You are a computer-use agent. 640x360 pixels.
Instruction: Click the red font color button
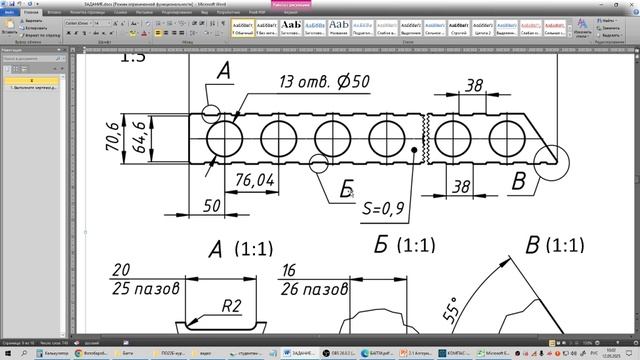144,33
